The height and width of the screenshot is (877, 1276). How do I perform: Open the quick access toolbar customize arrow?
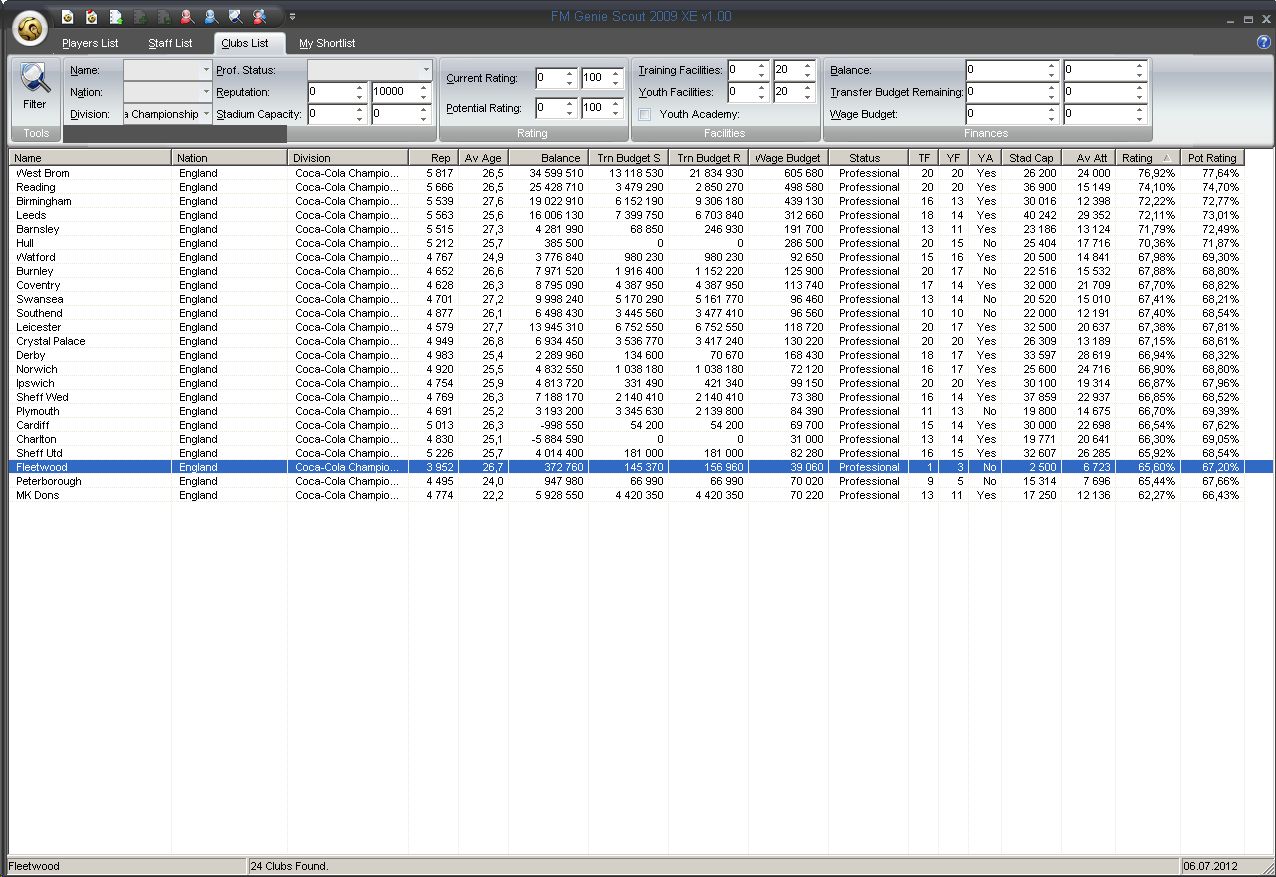tap(292, 17)
